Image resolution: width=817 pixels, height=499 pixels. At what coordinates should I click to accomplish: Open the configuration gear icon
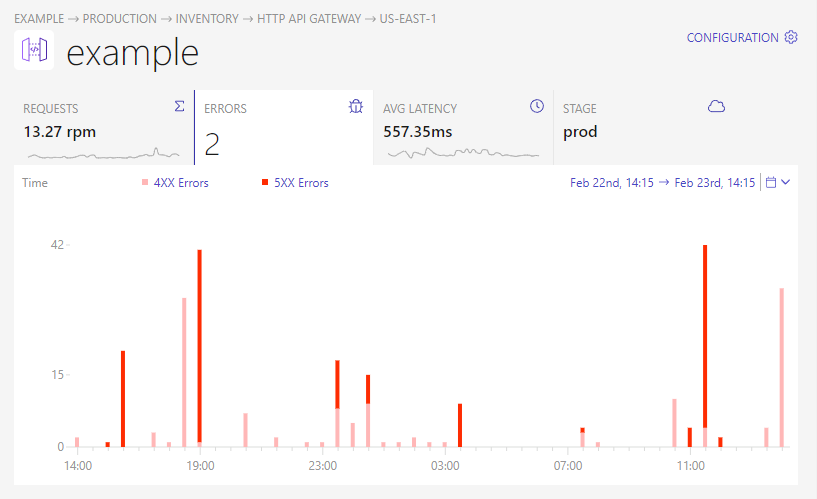[x=791, y=37]
